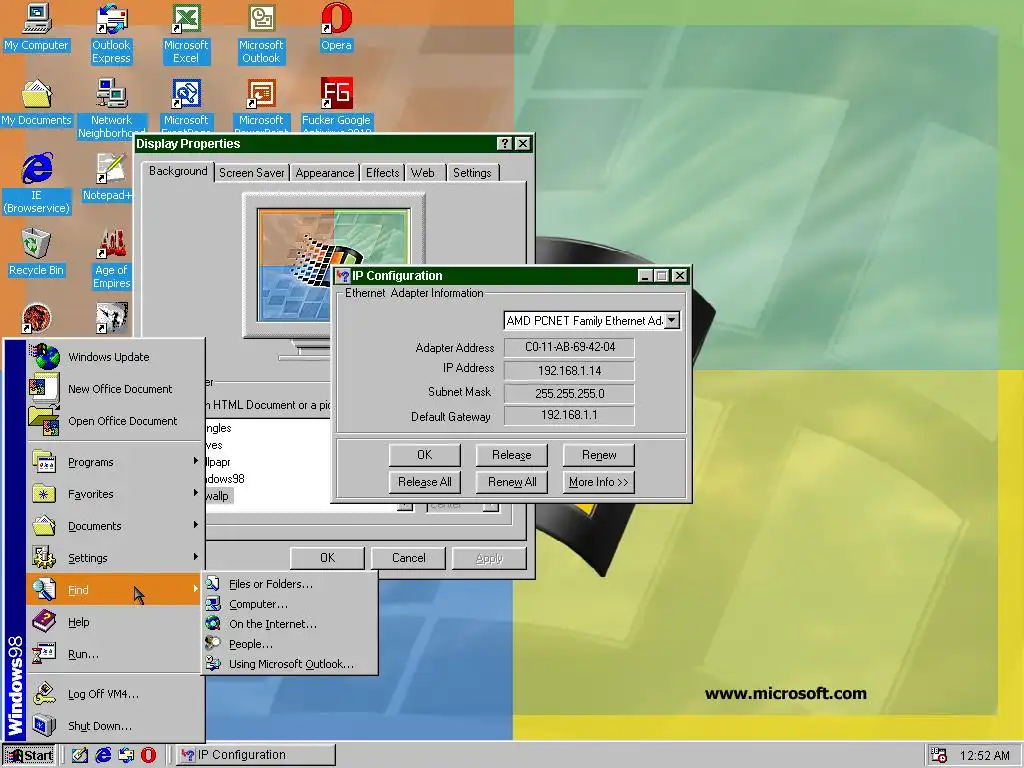Choose Using Microsoft Outlook... in Find submenu
Image resolution: width=1024 pixels, height=768 pixels.
point(290,664)
